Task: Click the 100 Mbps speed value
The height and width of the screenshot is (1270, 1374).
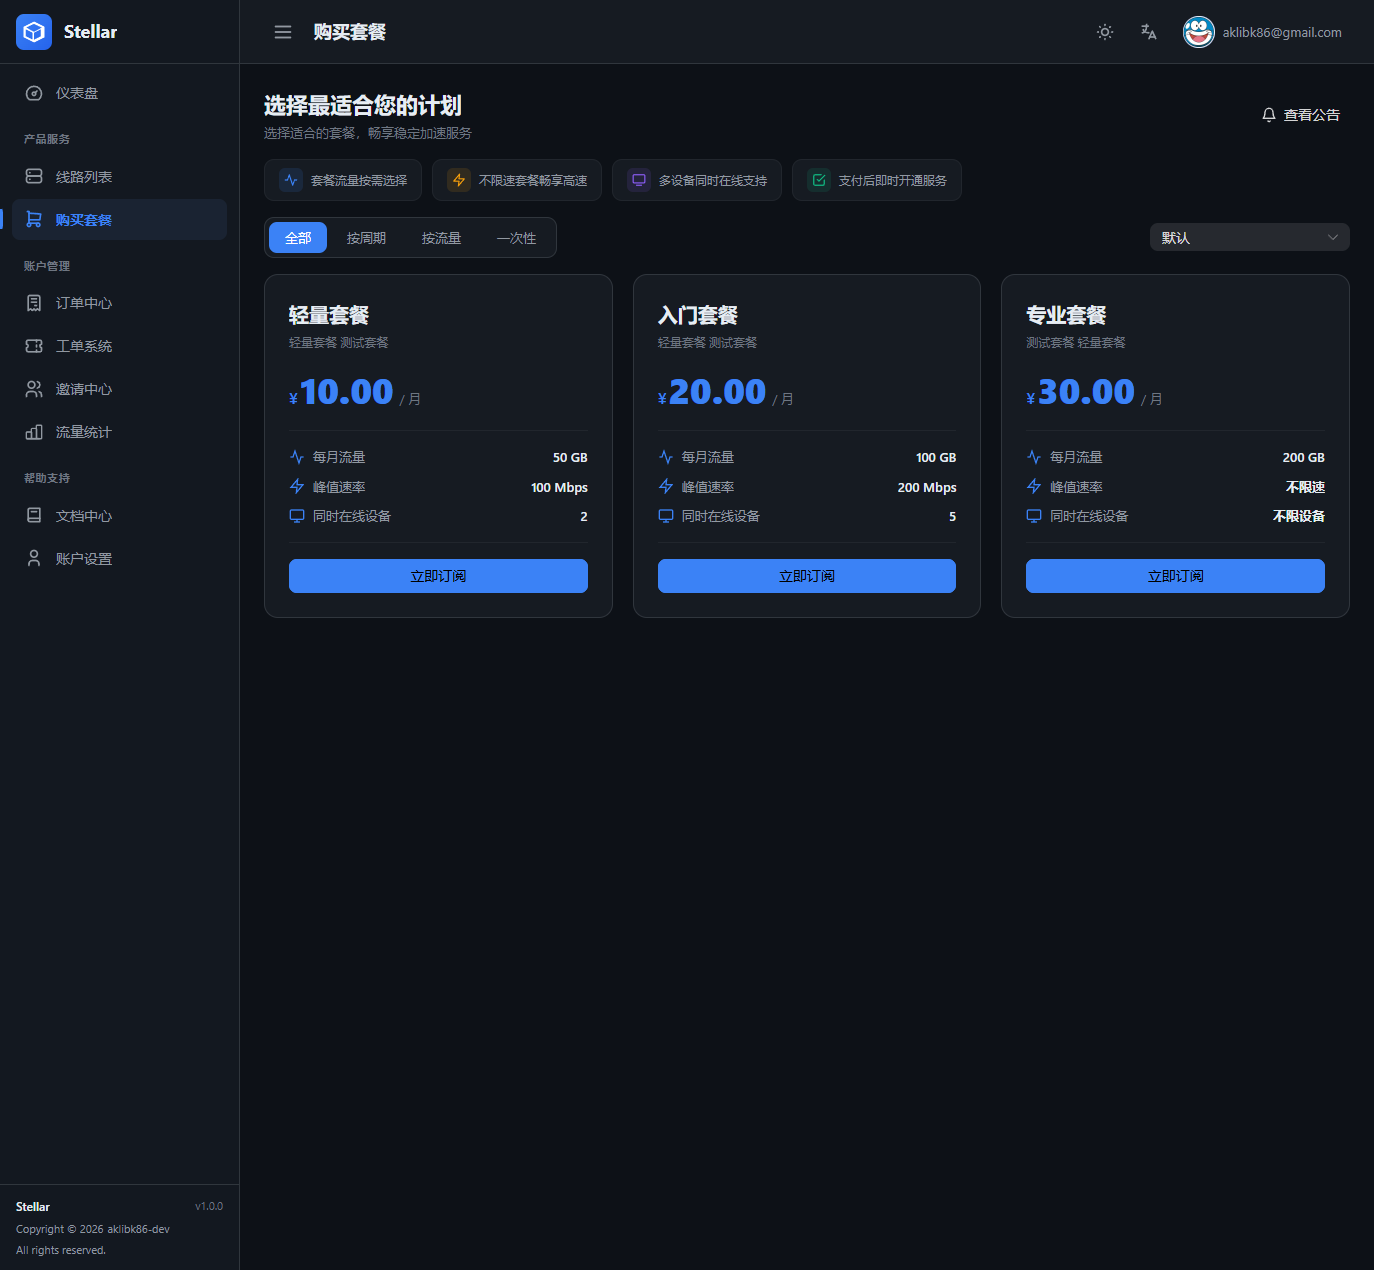Action: [559, 487]
